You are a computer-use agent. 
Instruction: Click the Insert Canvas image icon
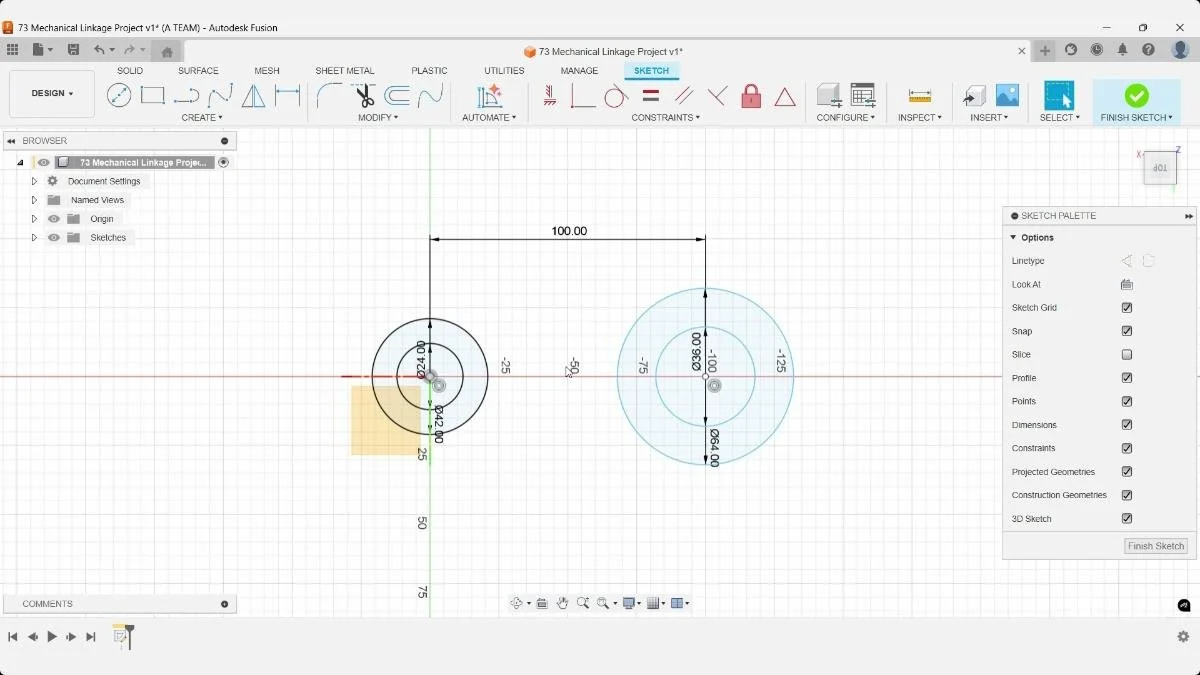point(1007,95)
